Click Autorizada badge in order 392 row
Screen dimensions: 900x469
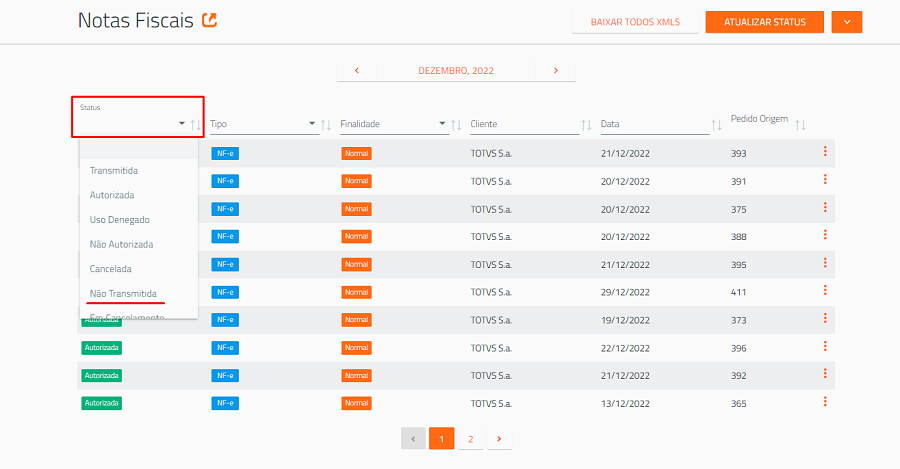point(102,375)
